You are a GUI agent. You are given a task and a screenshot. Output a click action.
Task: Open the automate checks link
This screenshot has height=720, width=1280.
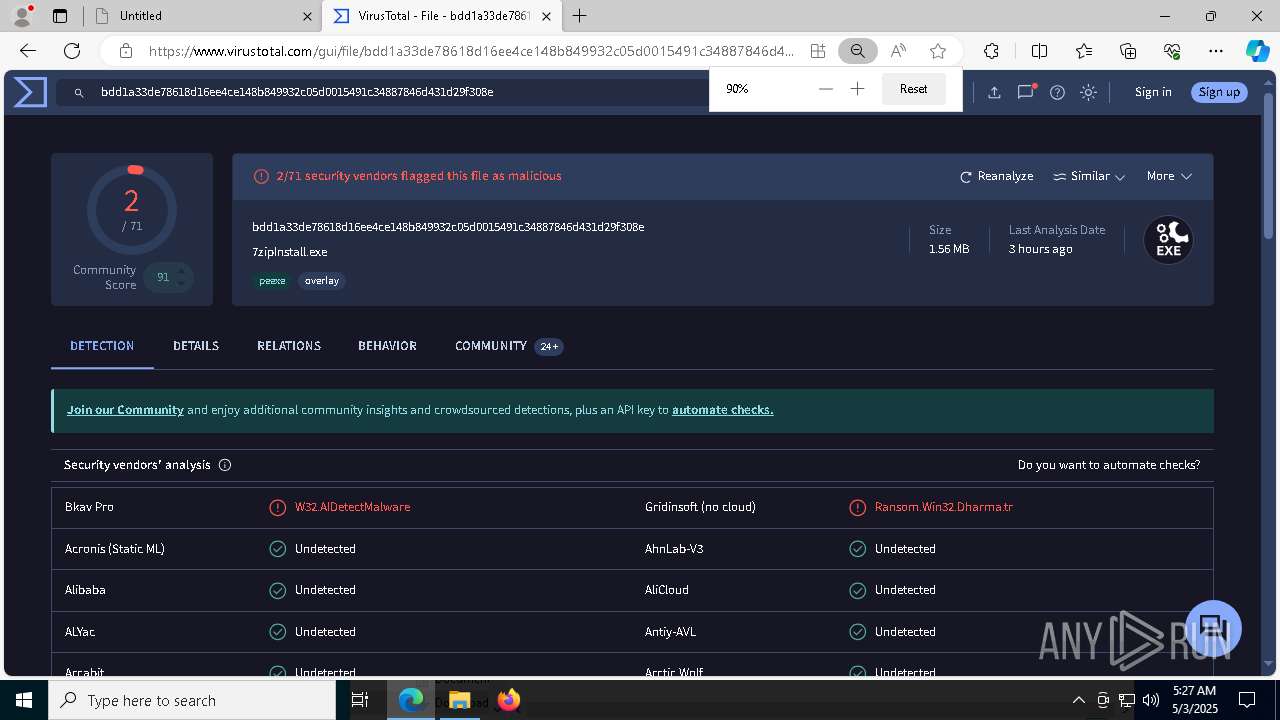[x=722, y=410]
